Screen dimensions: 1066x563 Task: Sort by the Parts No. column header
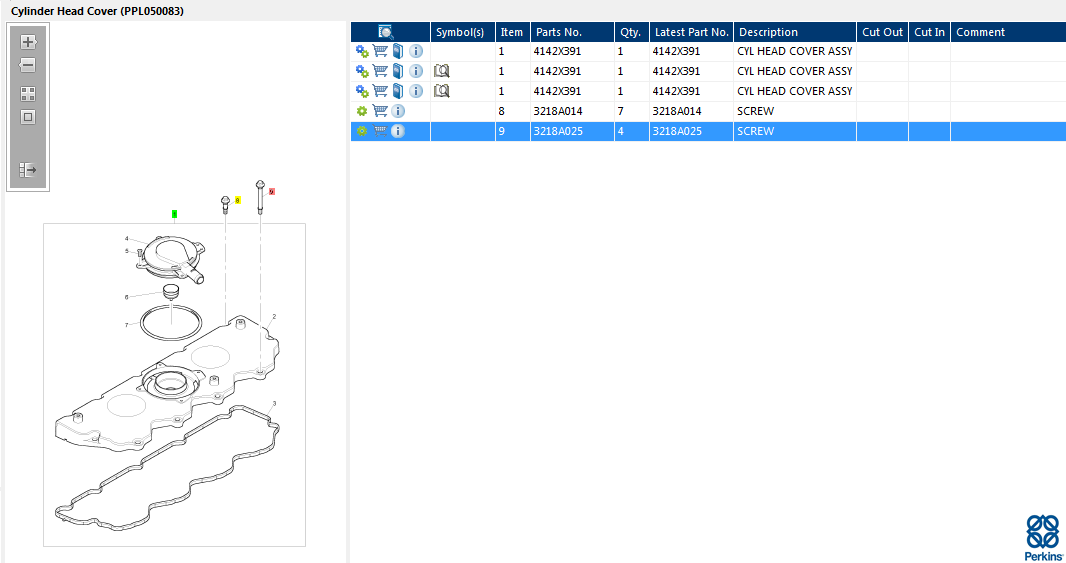(572, 32)
